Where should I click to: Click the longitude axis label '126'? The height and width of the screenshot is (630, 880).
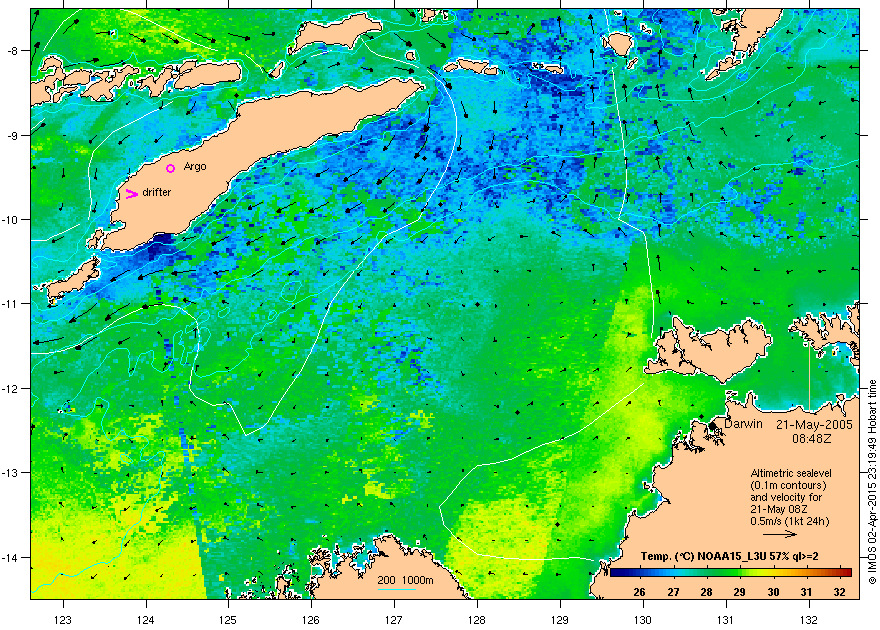(x=311, y=620)
